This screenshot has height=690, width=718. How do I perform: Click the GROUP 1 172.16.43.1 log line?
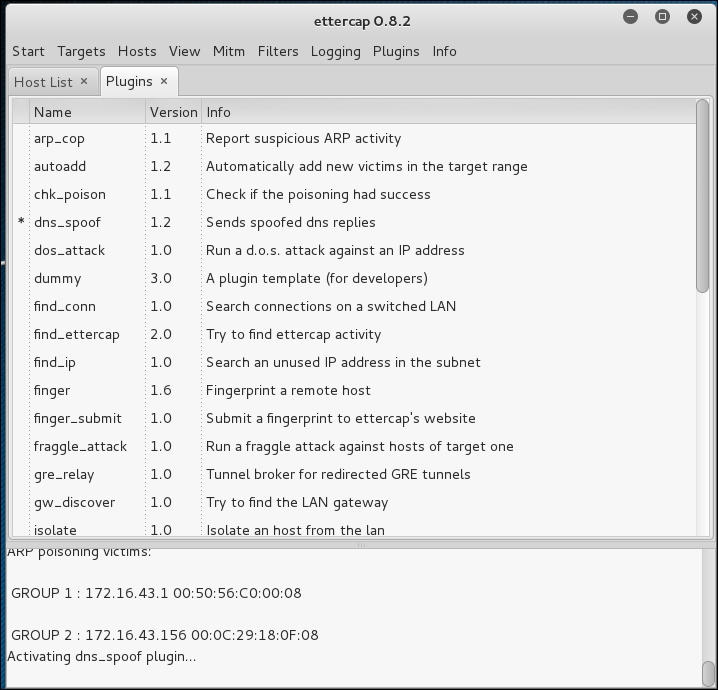coord(156,593)
